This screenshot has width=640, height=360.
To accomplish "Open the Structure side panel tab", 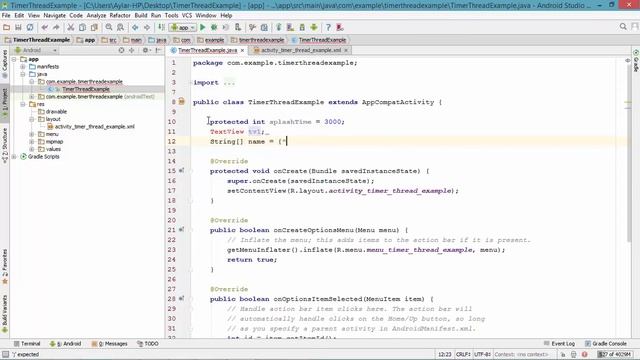I will (5, 145).
